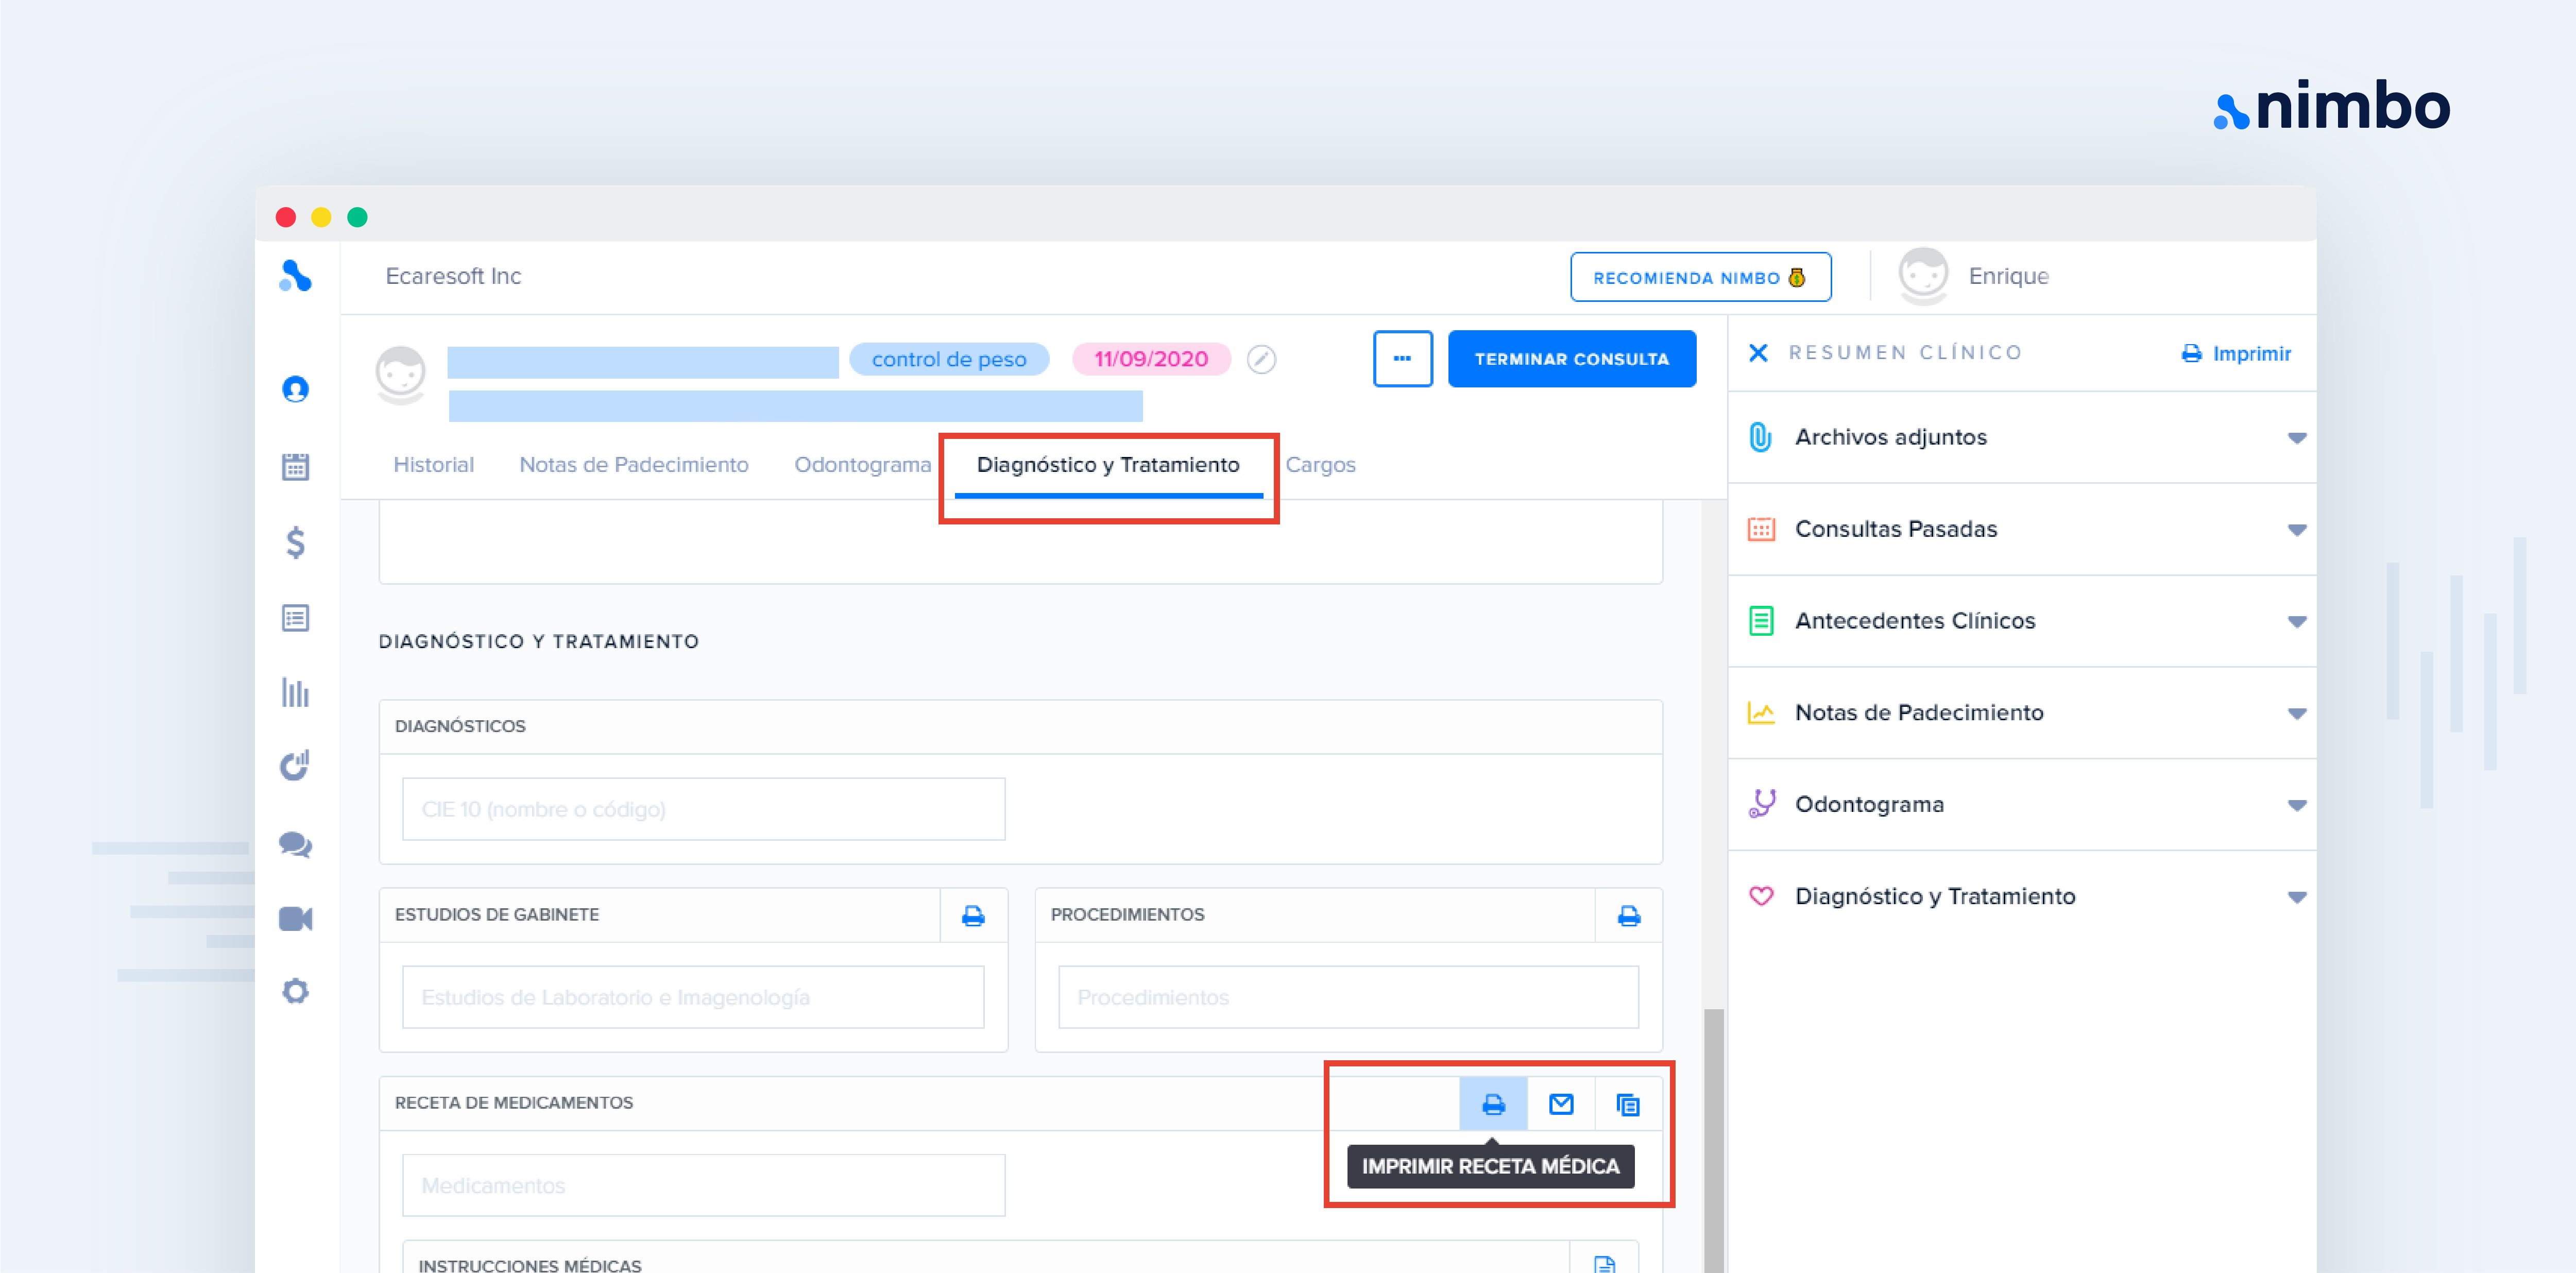The width and height of the screenshot is (2576, 1273).
Task: Open settings gear in sidebar
Action: pyautogui.click(x=295, y=991)
